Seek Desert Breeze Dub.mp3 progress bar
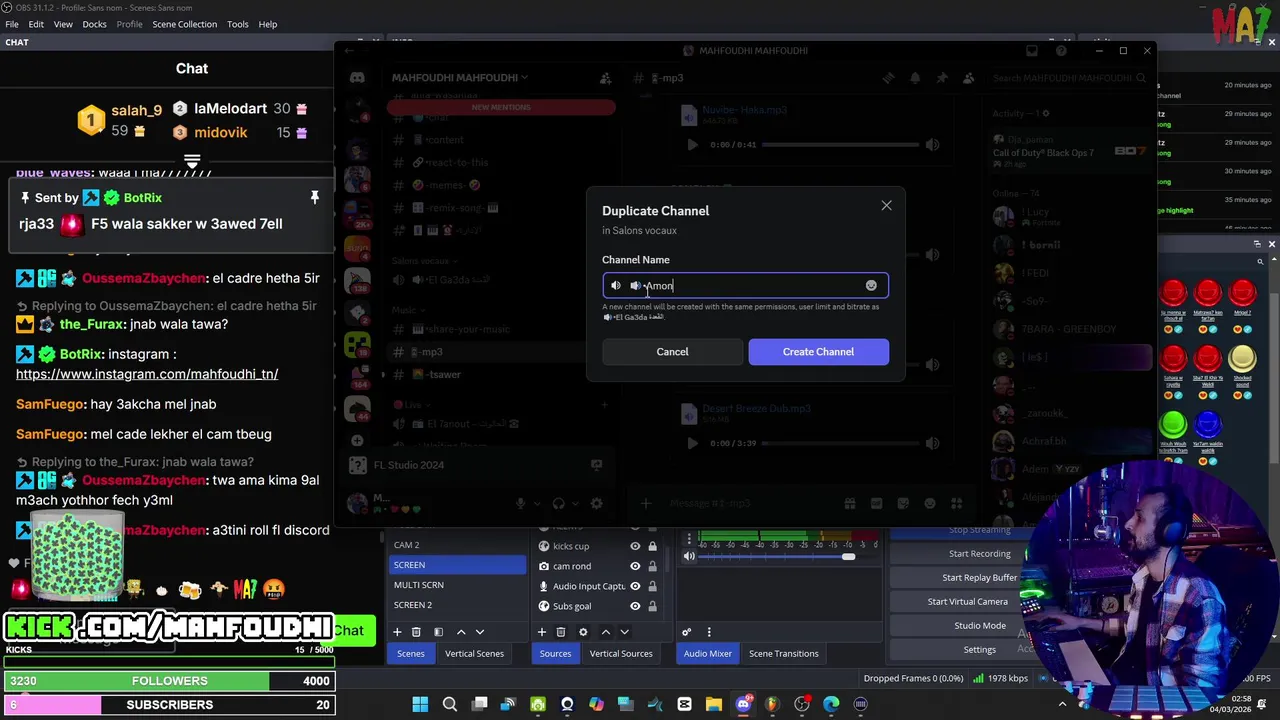The image size is (1280, 720). click(x=840, y=443)
